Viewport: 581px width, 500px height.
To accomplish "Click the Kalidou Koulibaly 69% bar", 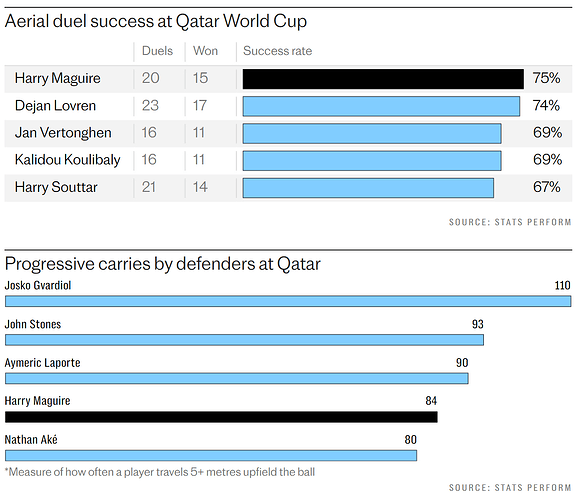I will point(372,160).
